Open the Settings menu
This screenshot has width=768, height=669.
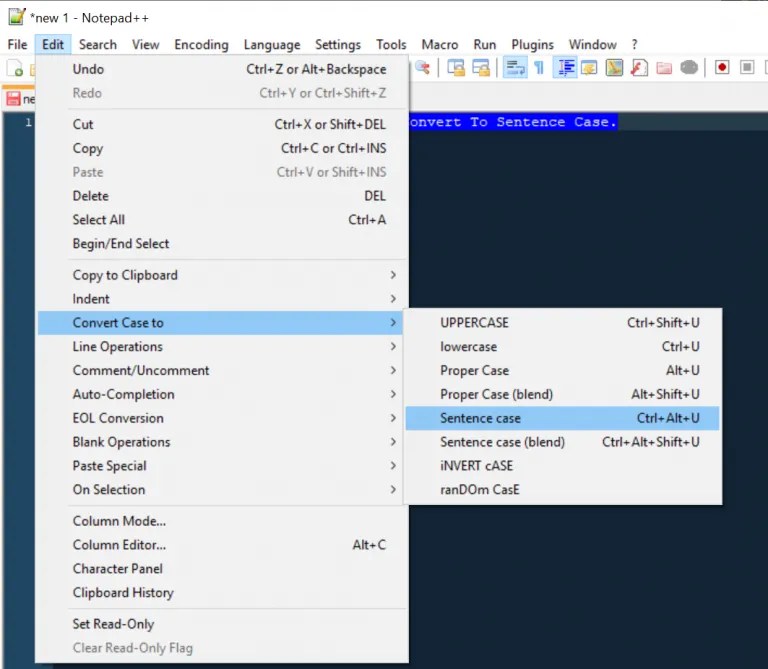[338, 45]
